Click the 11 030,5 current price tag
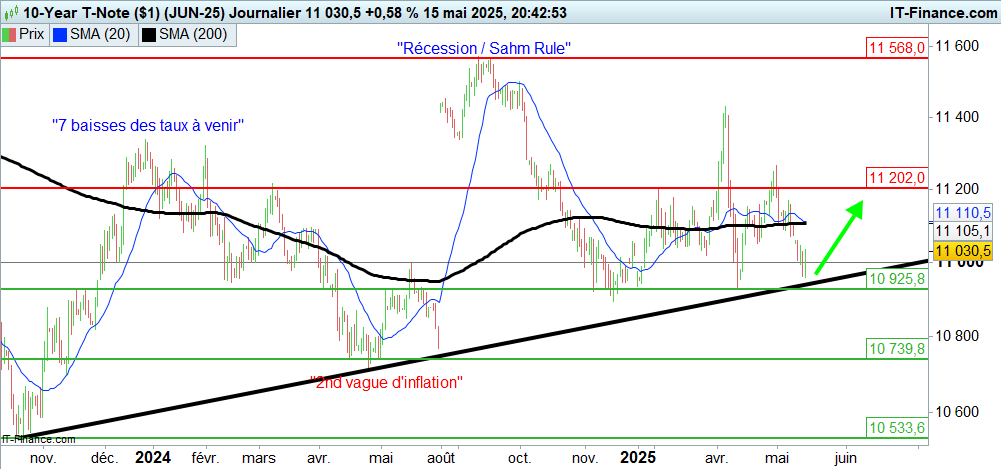1001x469 pixels. (962, 249)
